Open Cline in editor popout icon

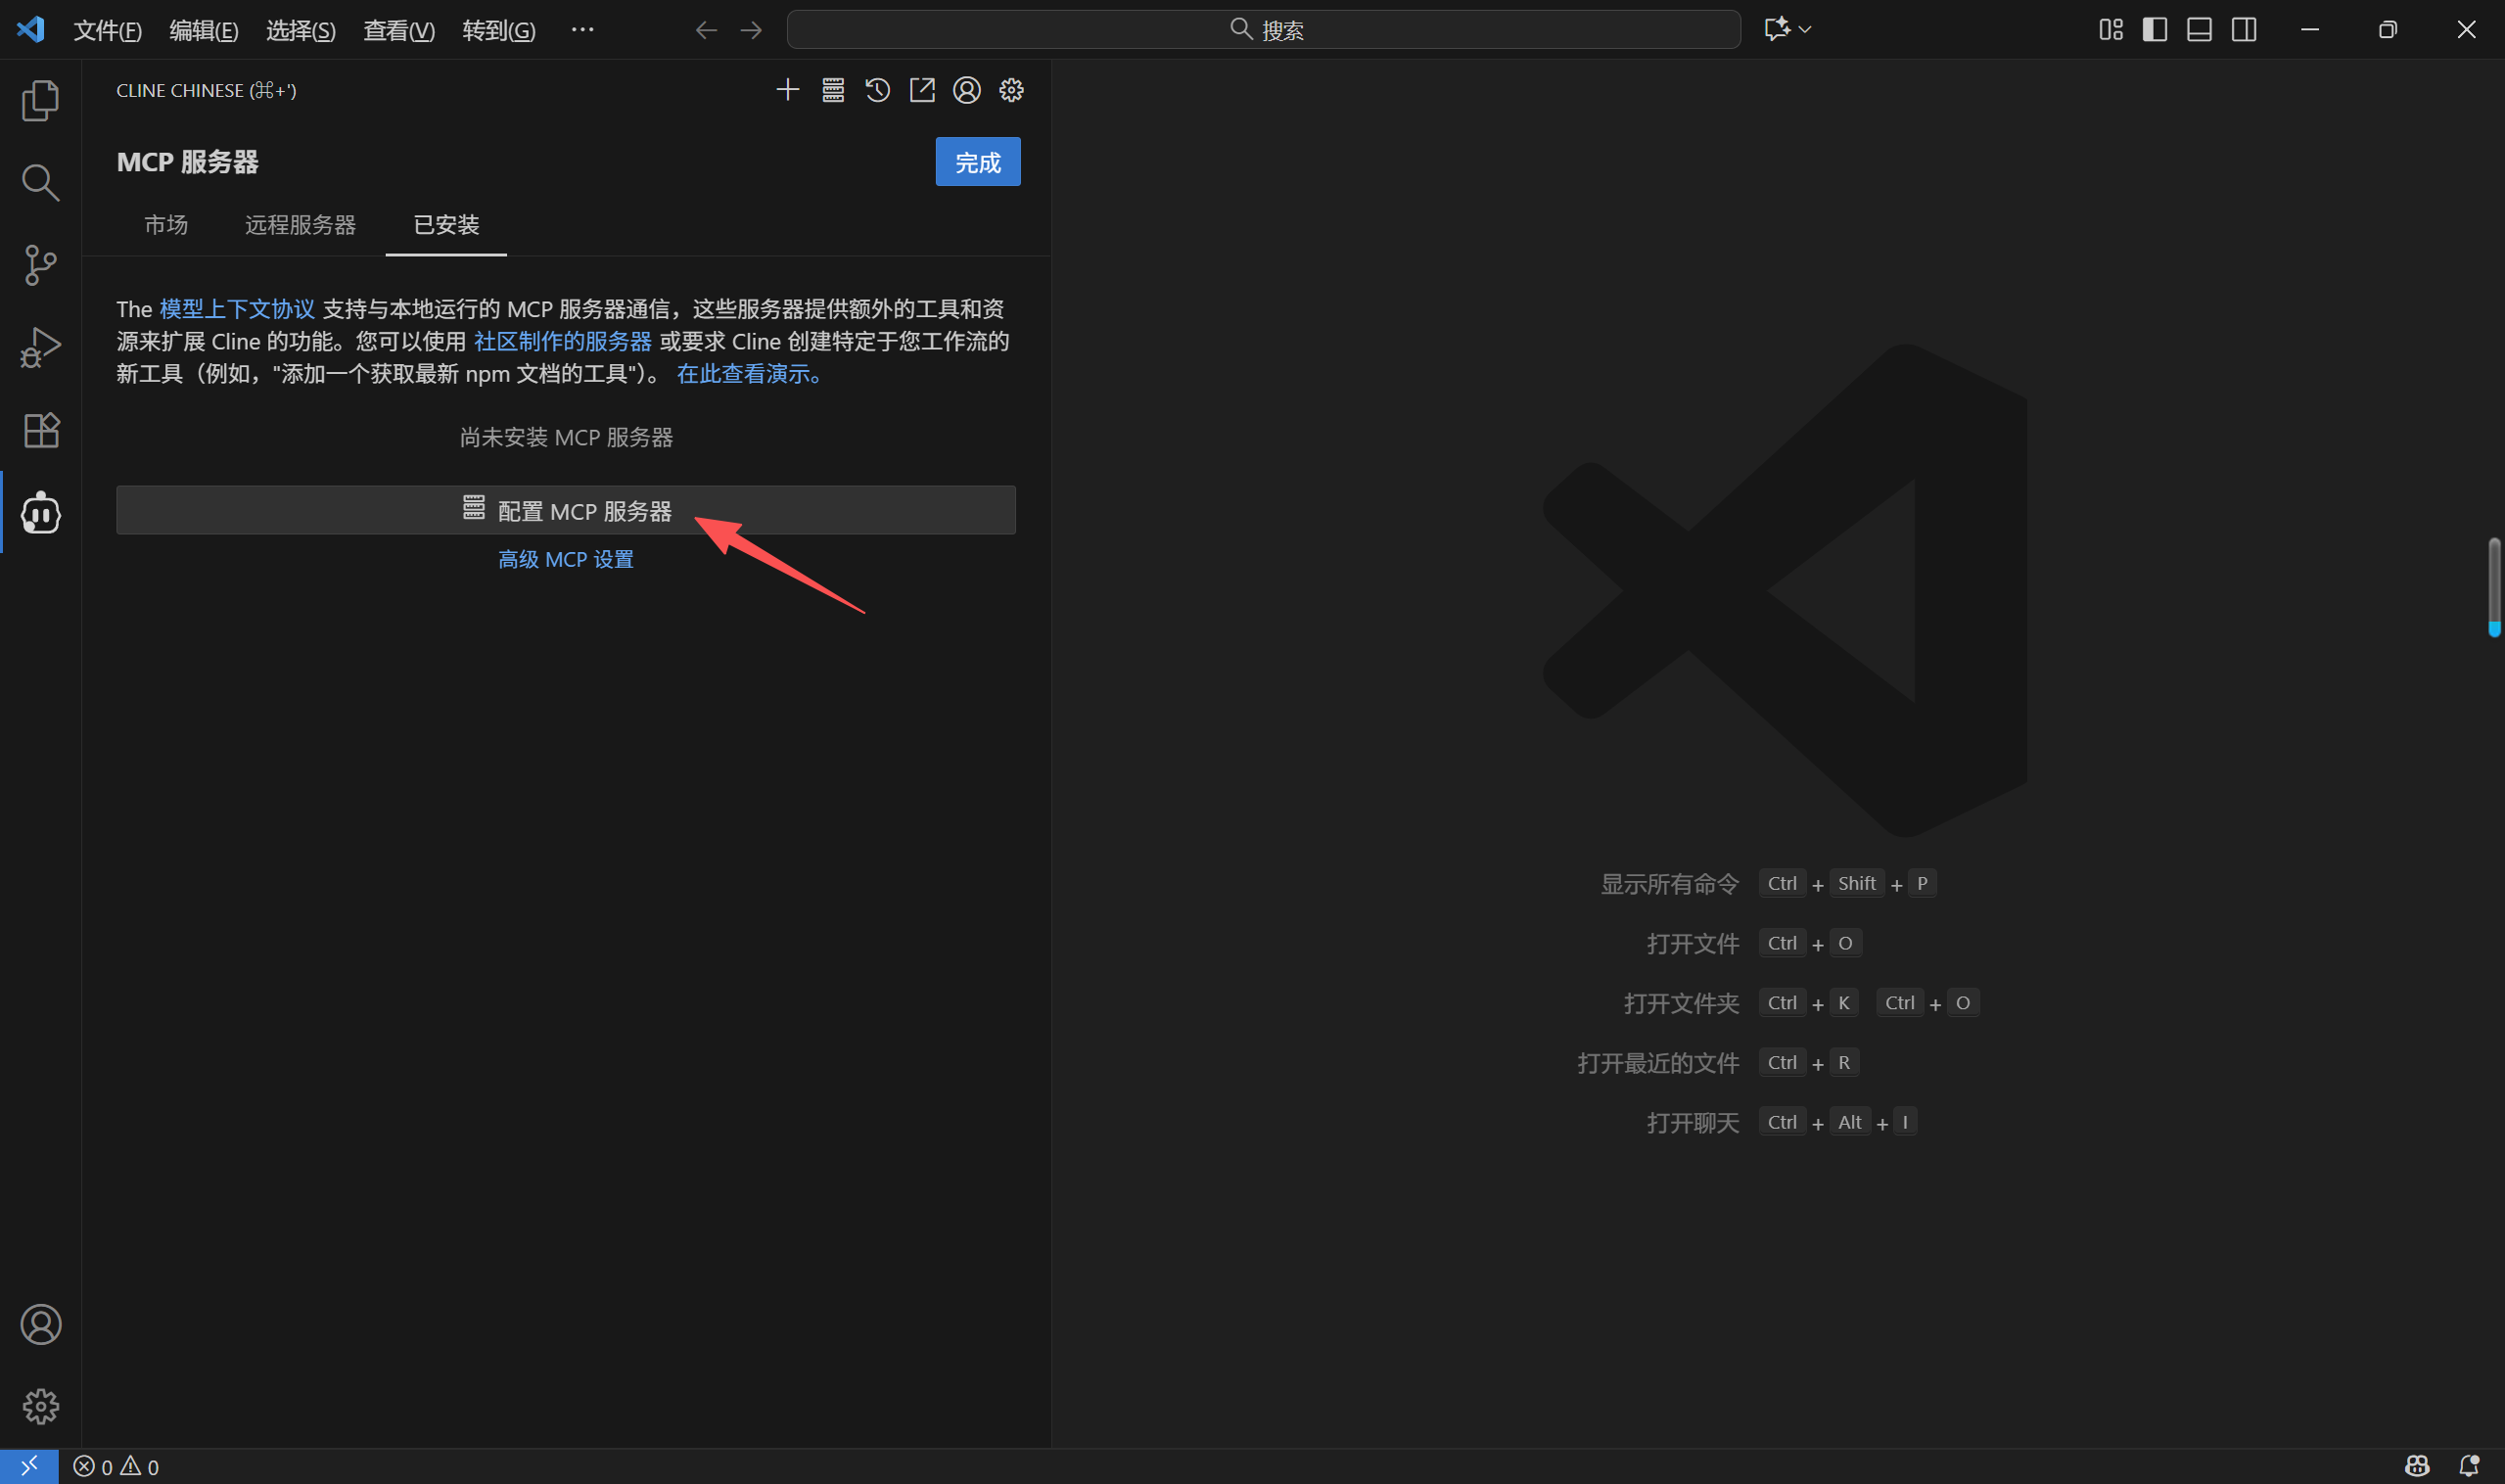coord(921,90)
